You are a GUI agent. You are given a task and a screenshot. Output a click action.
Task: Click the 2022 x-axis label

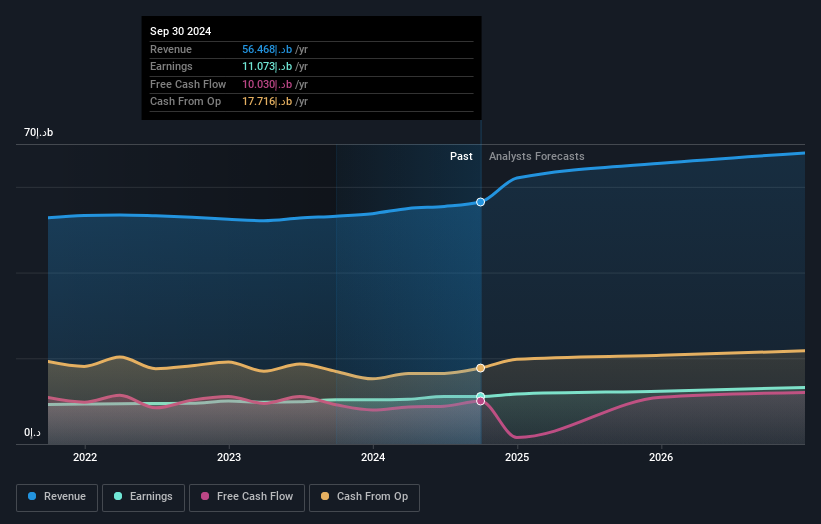tap(85, 458)
